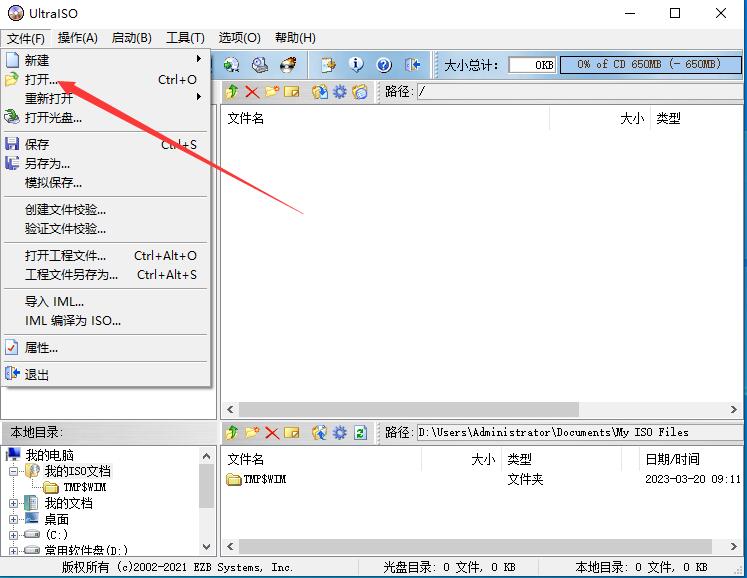Click the green refresh icon in local pane toolbar

tap(360, 433)
